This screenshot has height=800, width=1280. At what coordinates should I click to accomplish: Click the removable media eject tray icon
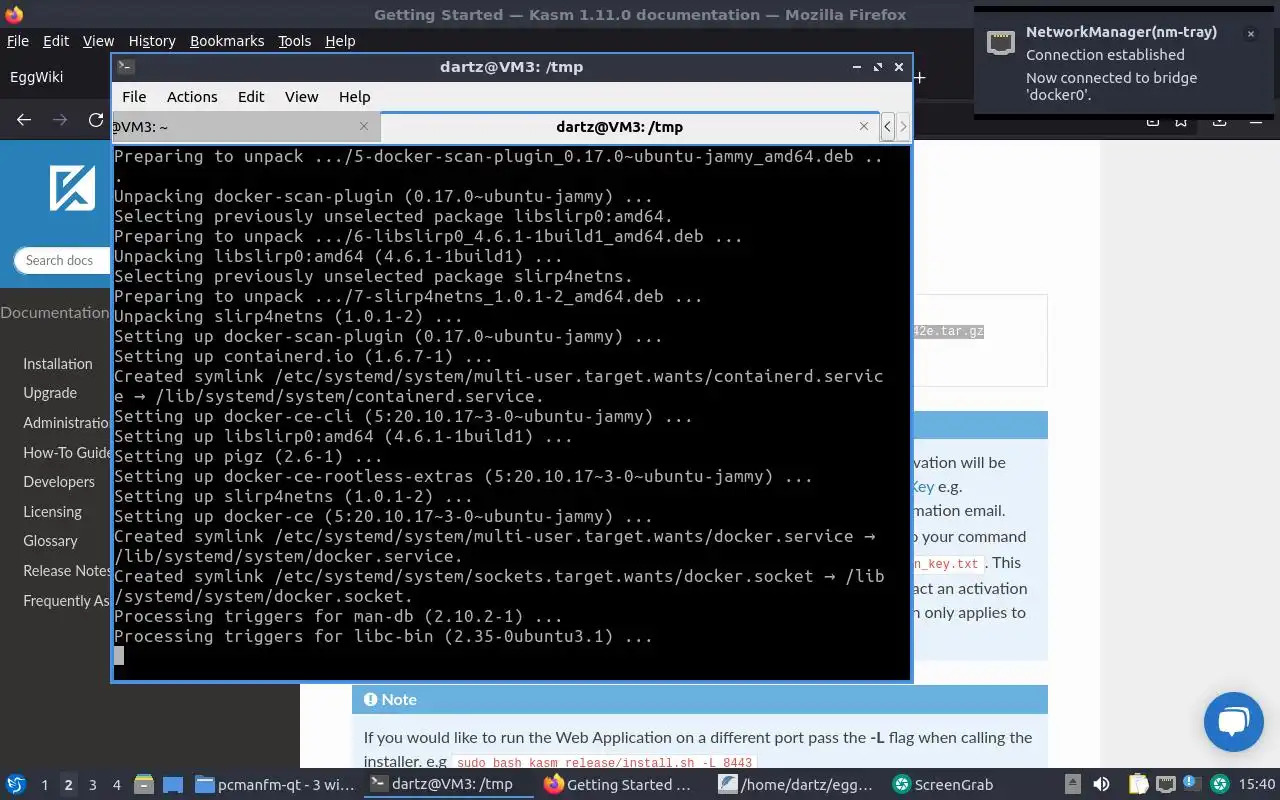coord(1073,785)
